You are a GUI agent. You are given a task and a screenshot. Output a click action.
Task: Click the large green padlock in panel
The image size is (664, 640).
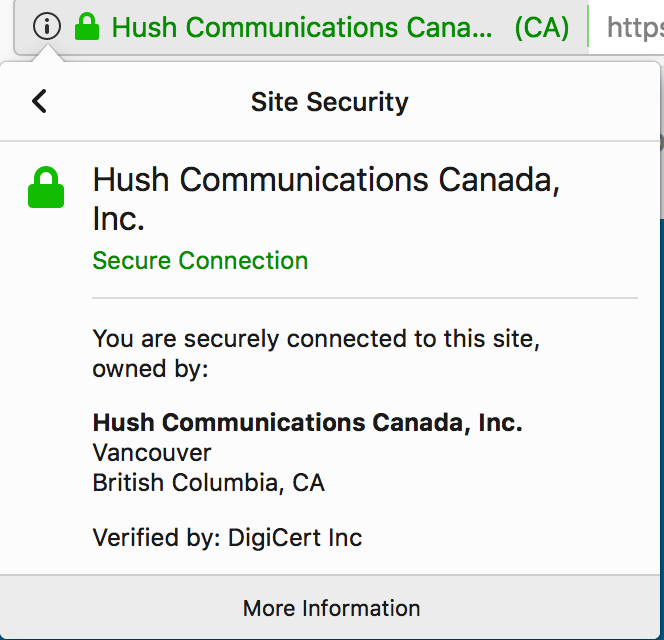coord(46,187)
